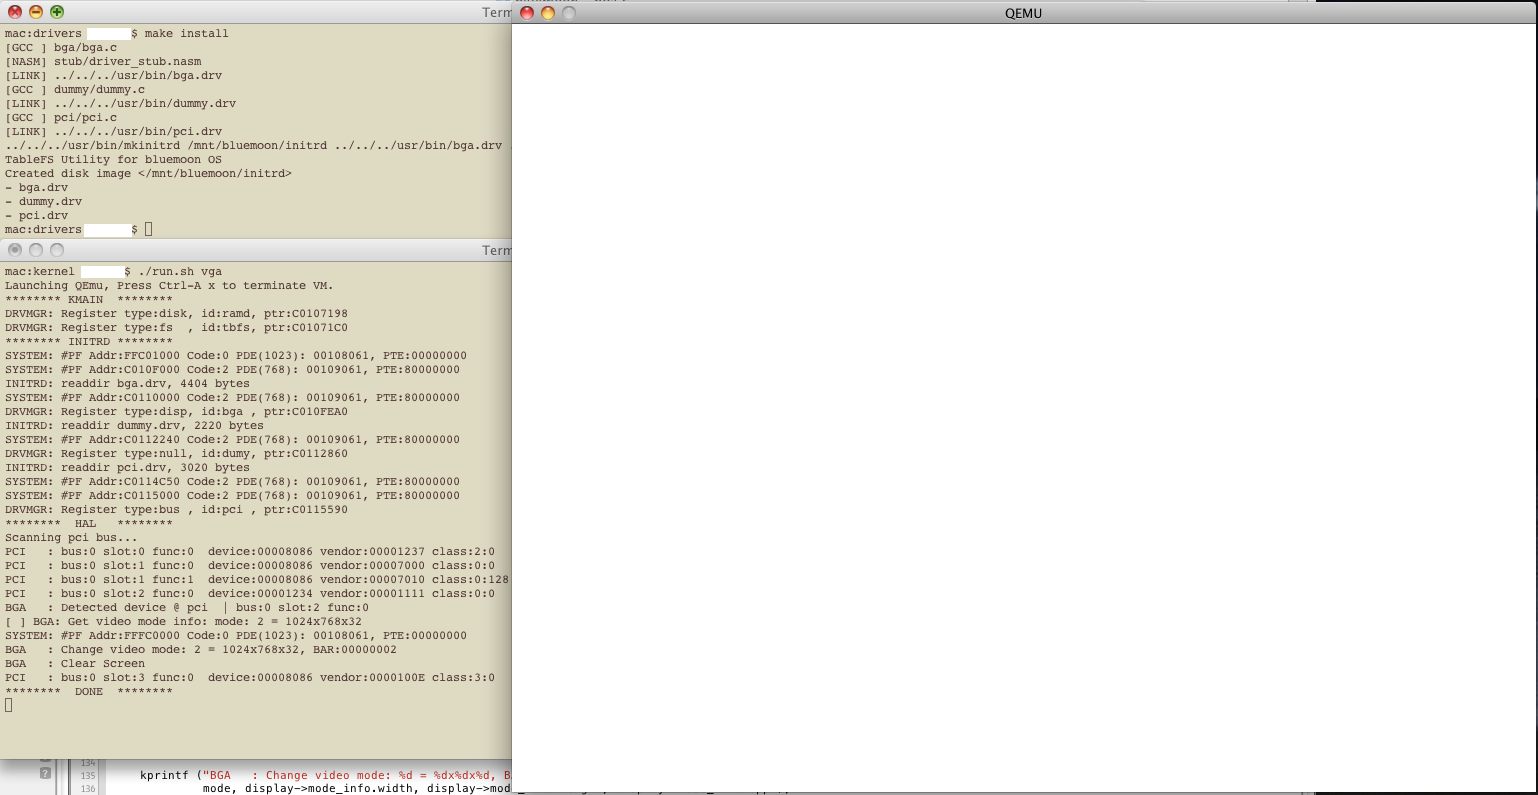This screenshot has width=1538, height=795.
Task: Click the '******** KMAIN ********' header line
Action: [x=89, y=299]
